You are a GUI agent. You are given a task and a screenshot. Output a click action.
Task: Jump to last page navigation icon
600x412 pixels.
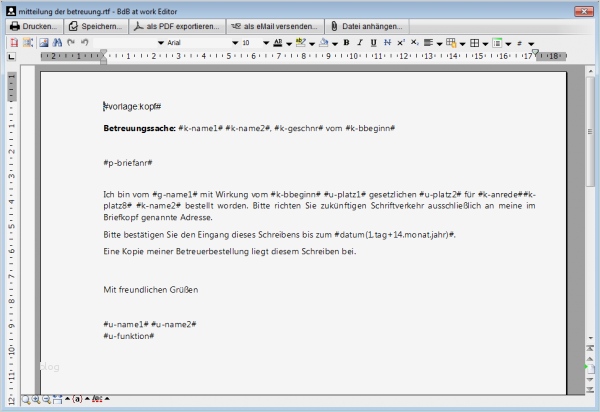click(x=590, y=390)
